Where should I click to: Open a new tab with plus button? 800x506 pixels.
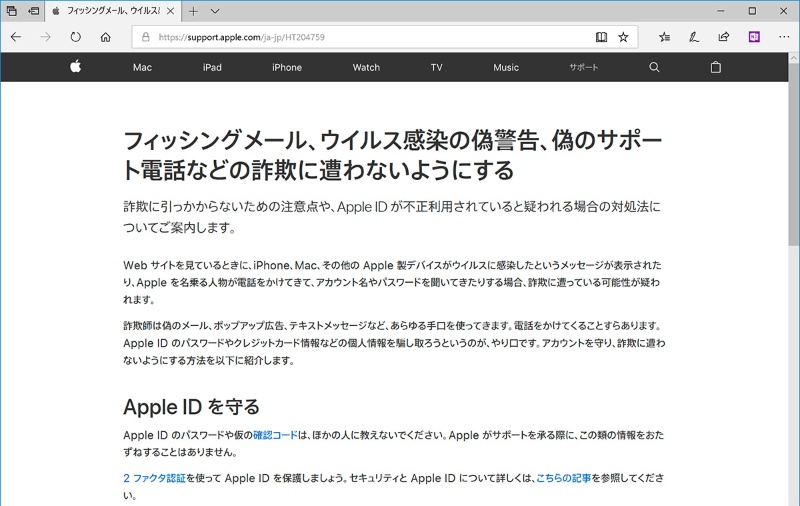(x=193, y=11)
